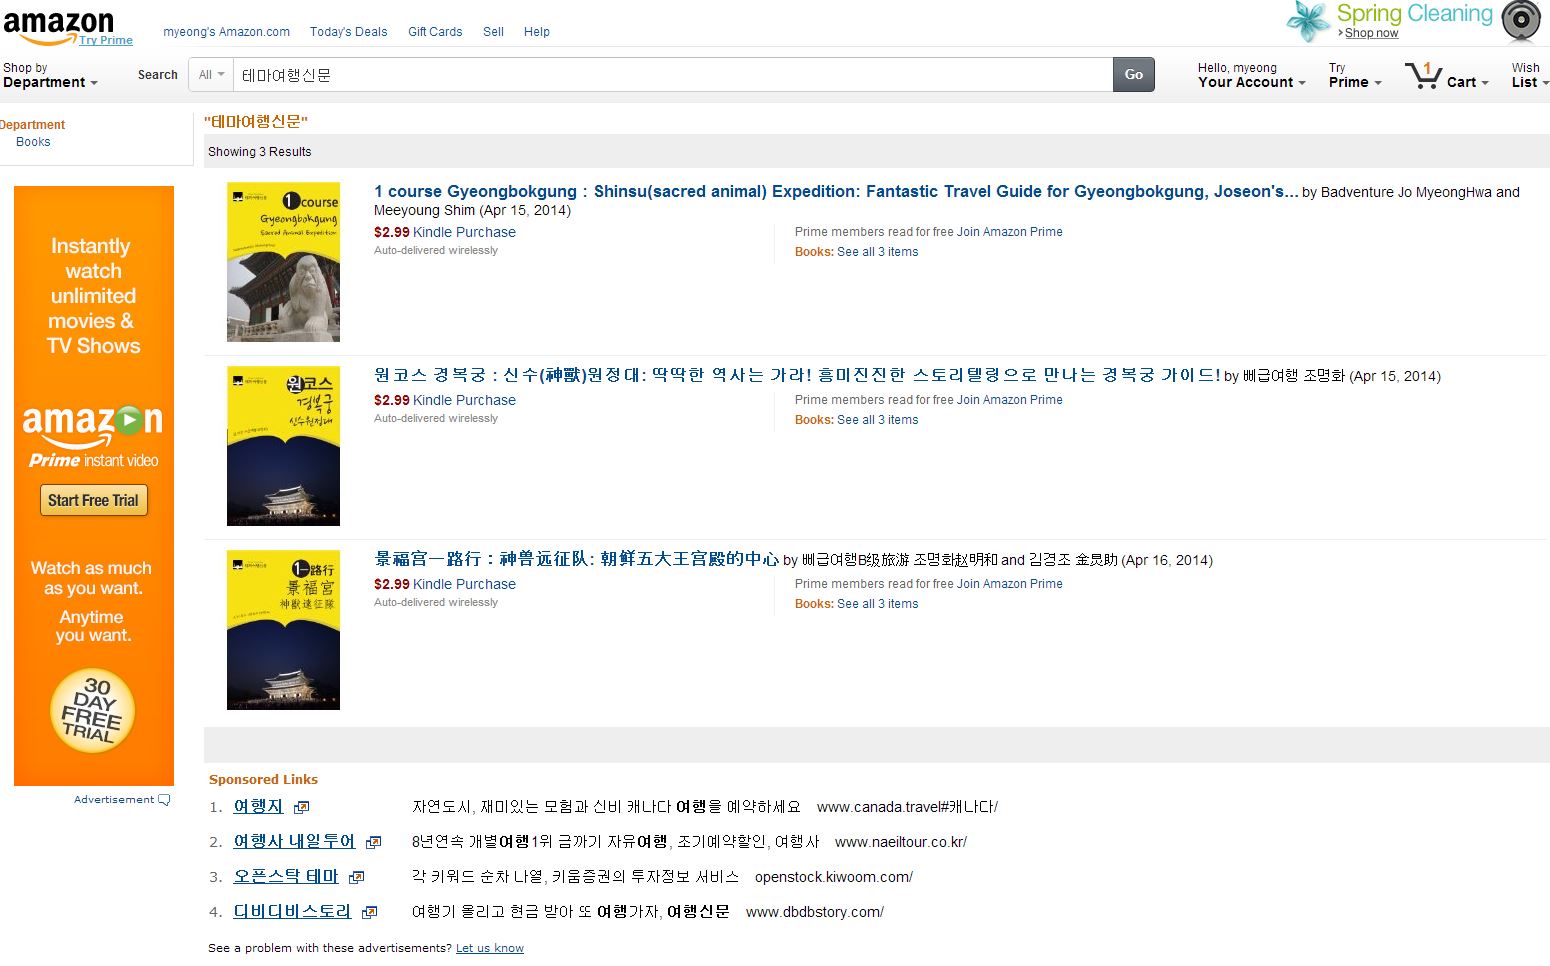
Task: Click www.canada.travel sponsored URL text
Action: [x=907, y=807]
